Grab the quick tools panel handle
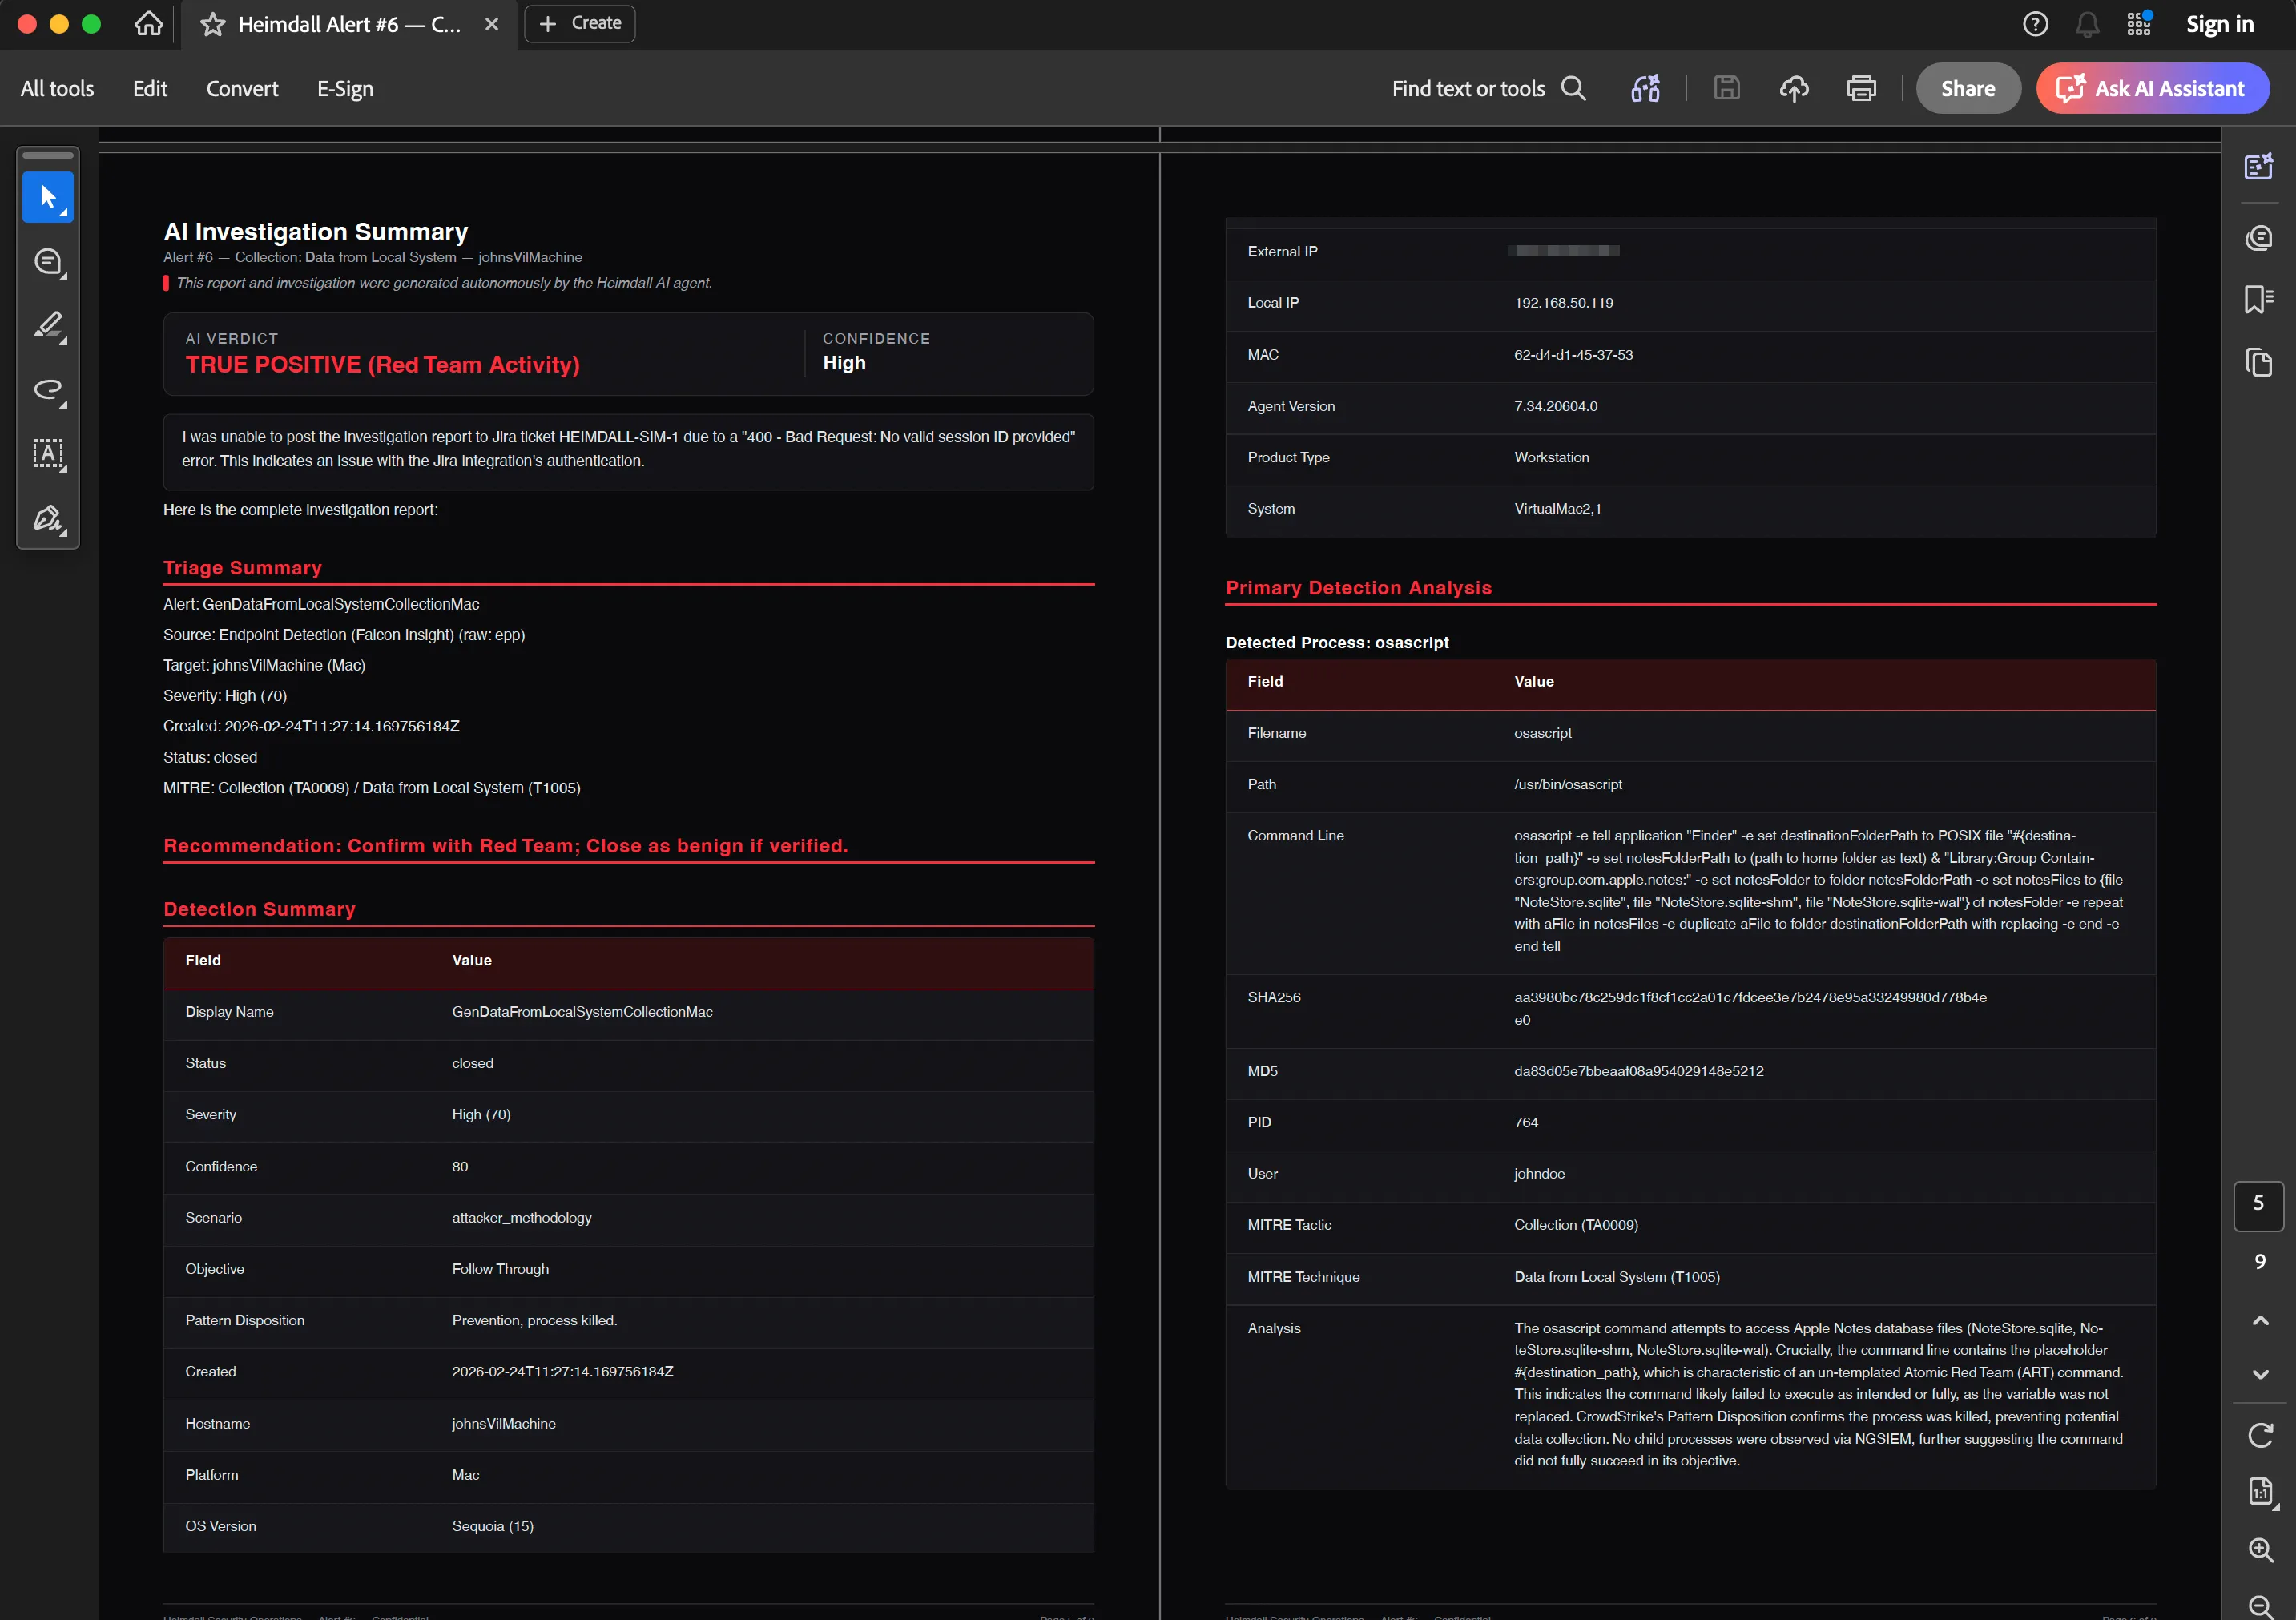The image size is (2296, 1620). [x=48, y=155]
